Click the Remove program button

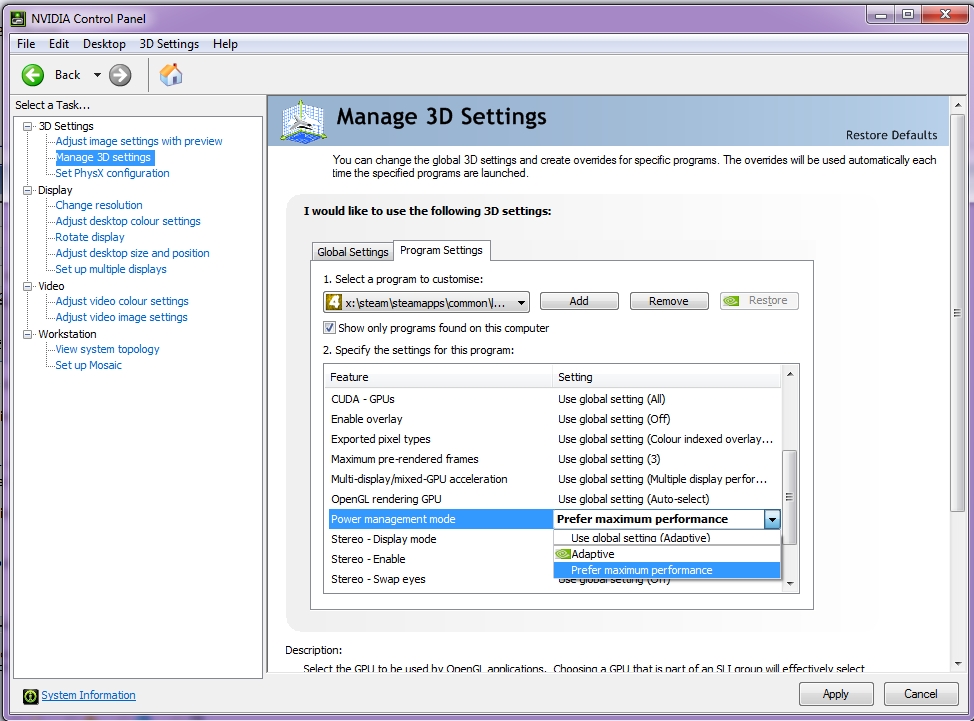(669, 301)
